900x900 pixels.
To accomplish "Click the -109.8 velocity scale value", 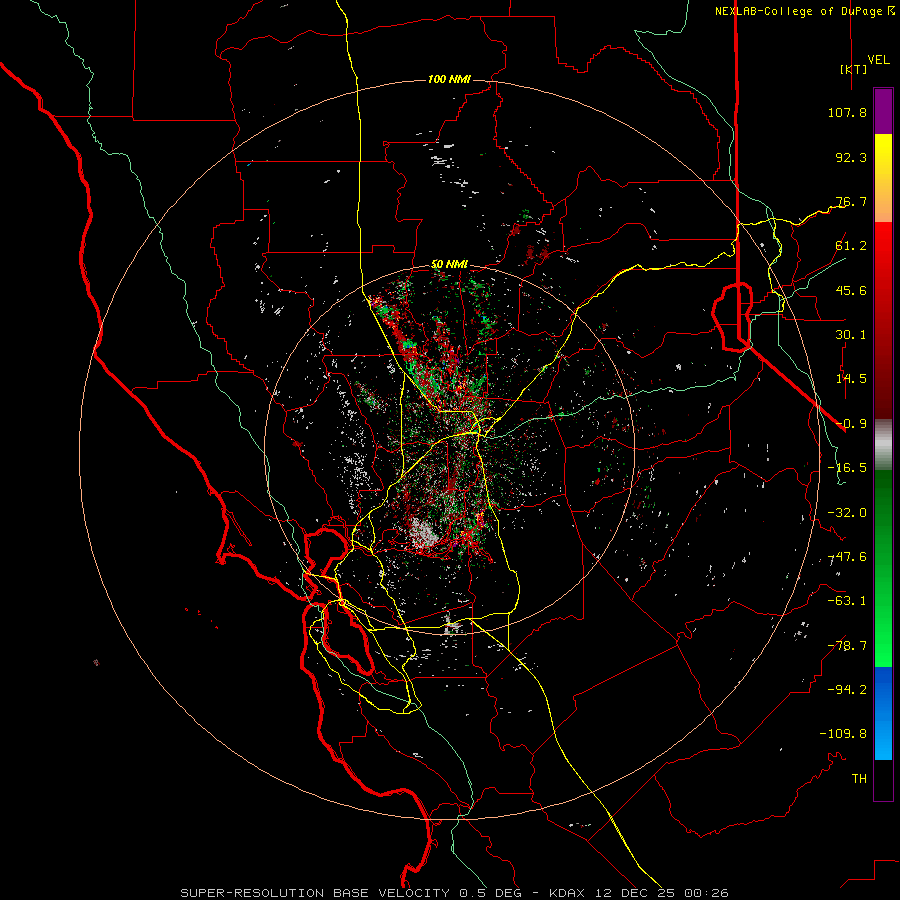I will coord(843,734).
